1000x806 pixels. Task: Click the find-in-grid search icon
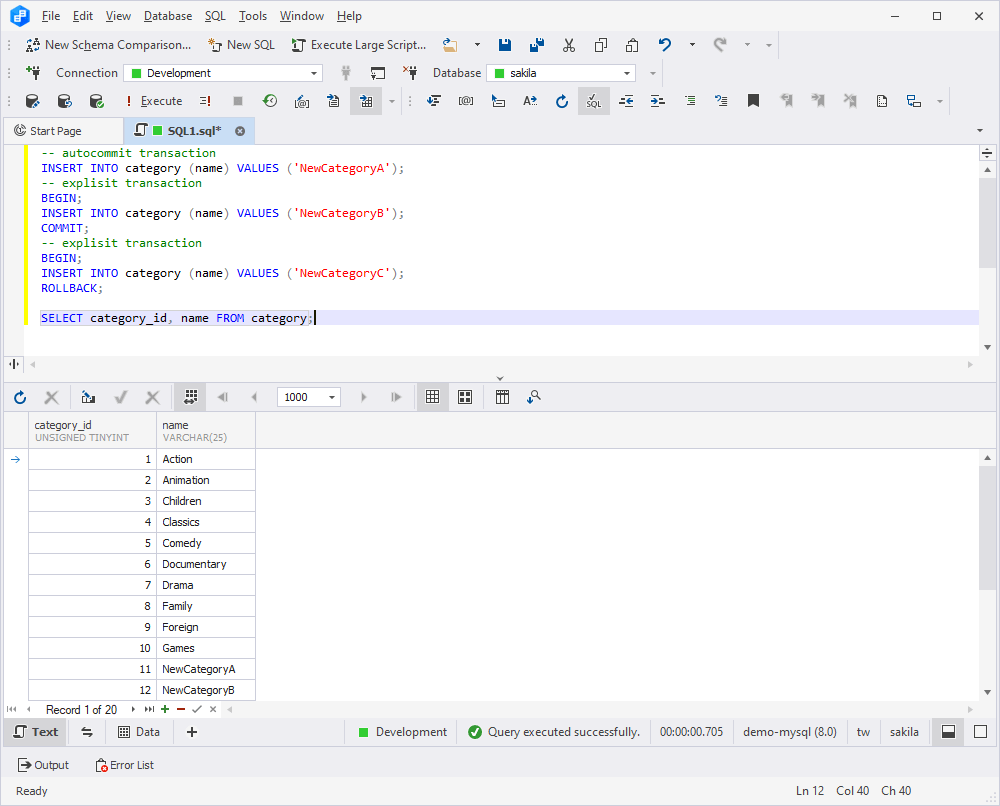[x=534, y=397]
